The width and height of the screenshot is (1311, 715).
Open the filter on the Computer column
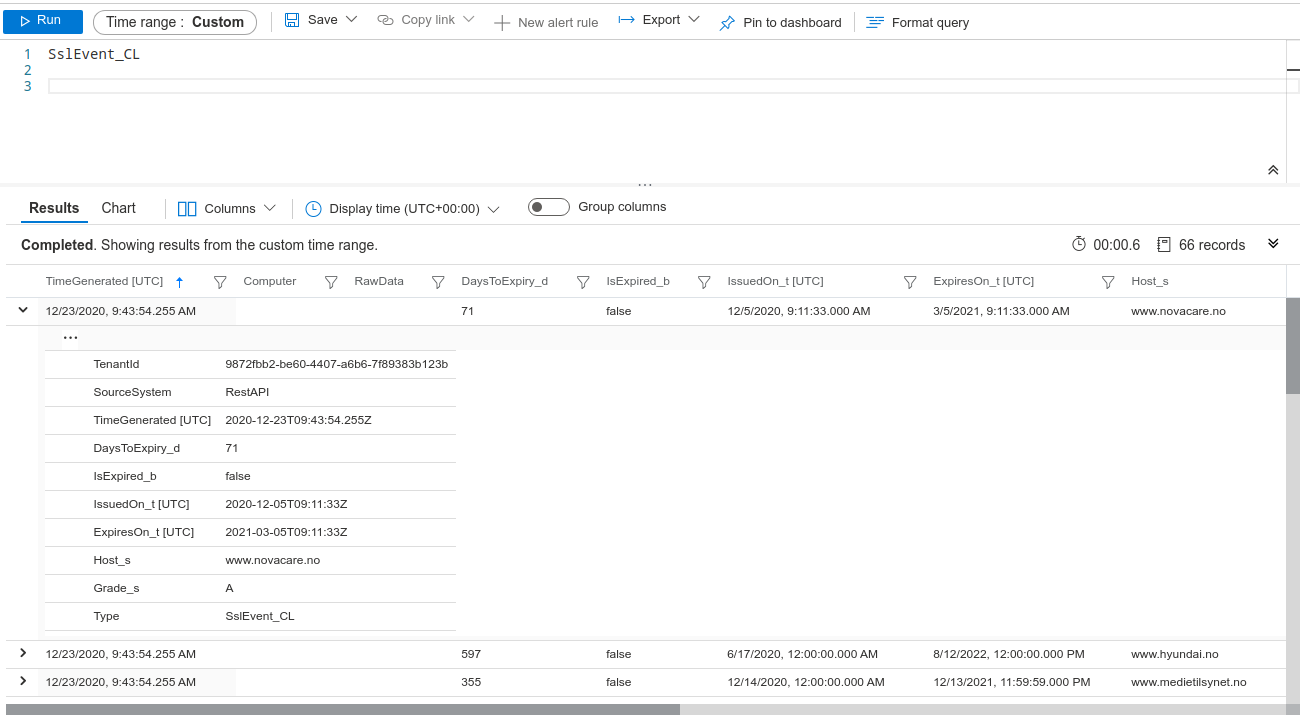331,281
